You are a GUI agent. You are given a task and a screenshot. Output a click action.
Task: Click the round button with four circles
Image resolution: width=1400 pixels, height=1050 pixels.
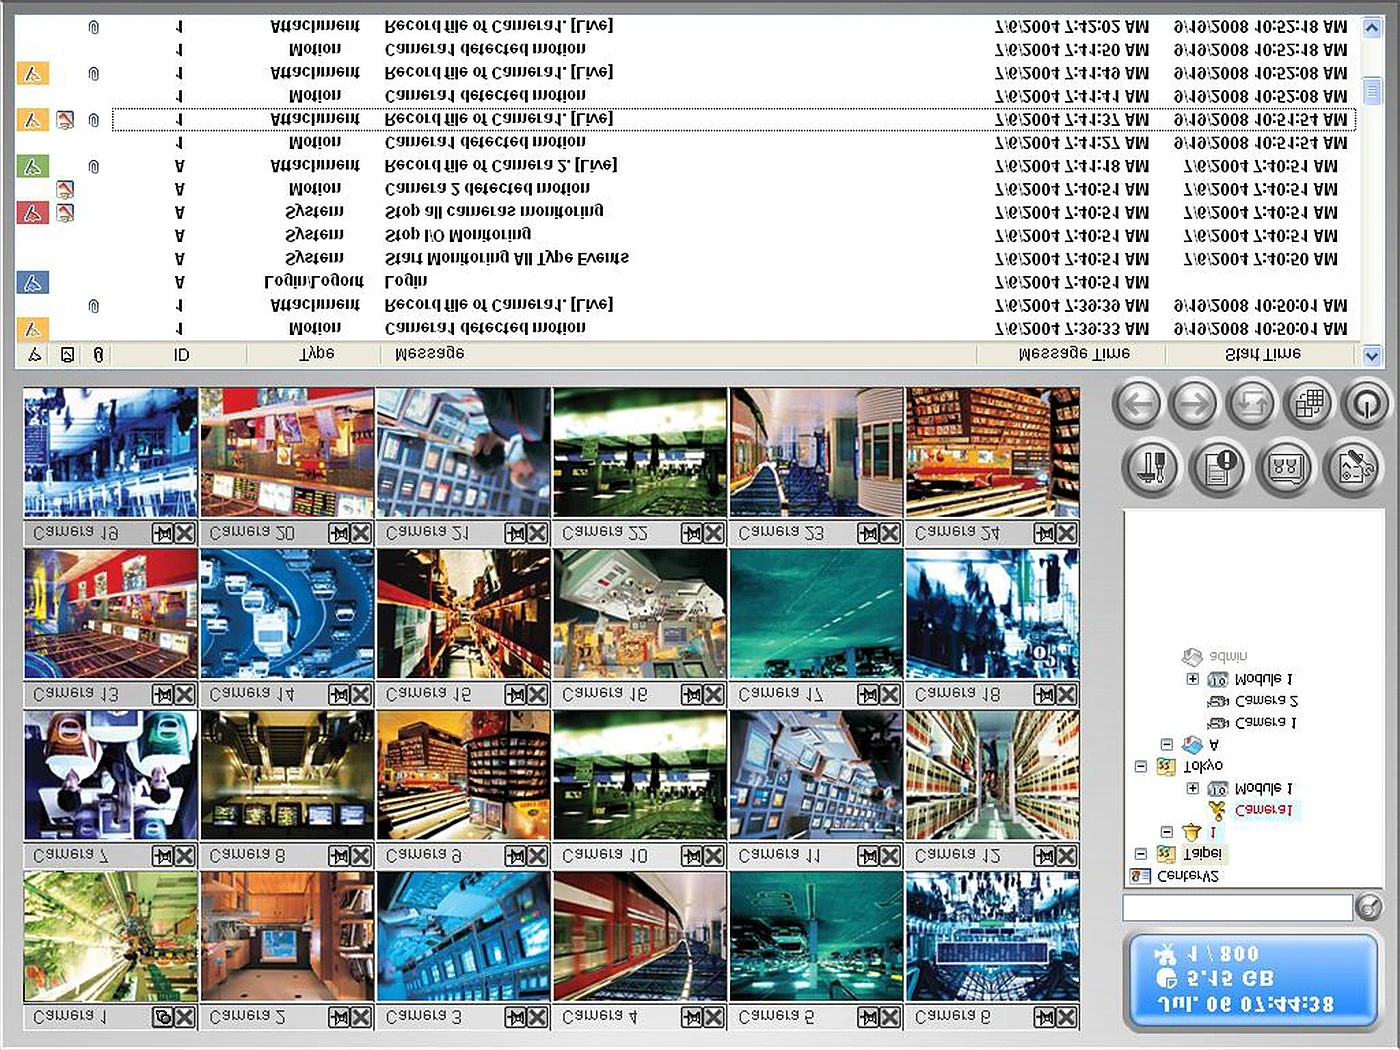[x=1286, y=467]
